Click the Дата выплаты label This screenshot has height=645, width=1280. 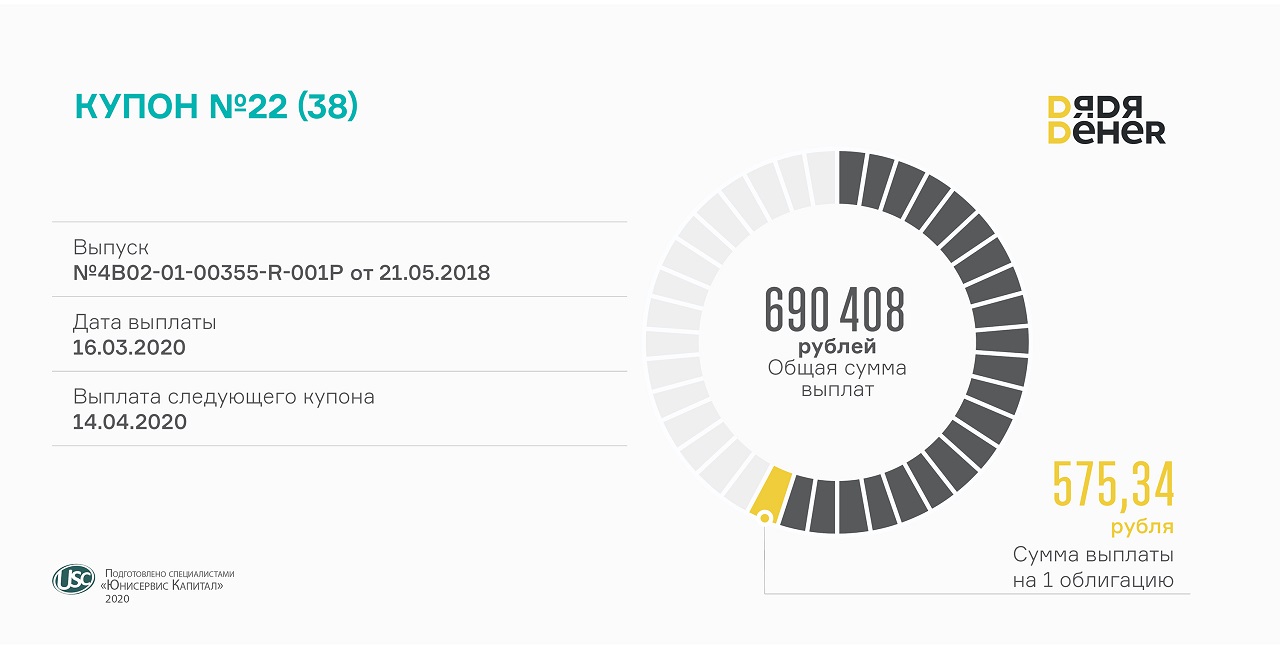pyautogui.click(x=144, y=322)
